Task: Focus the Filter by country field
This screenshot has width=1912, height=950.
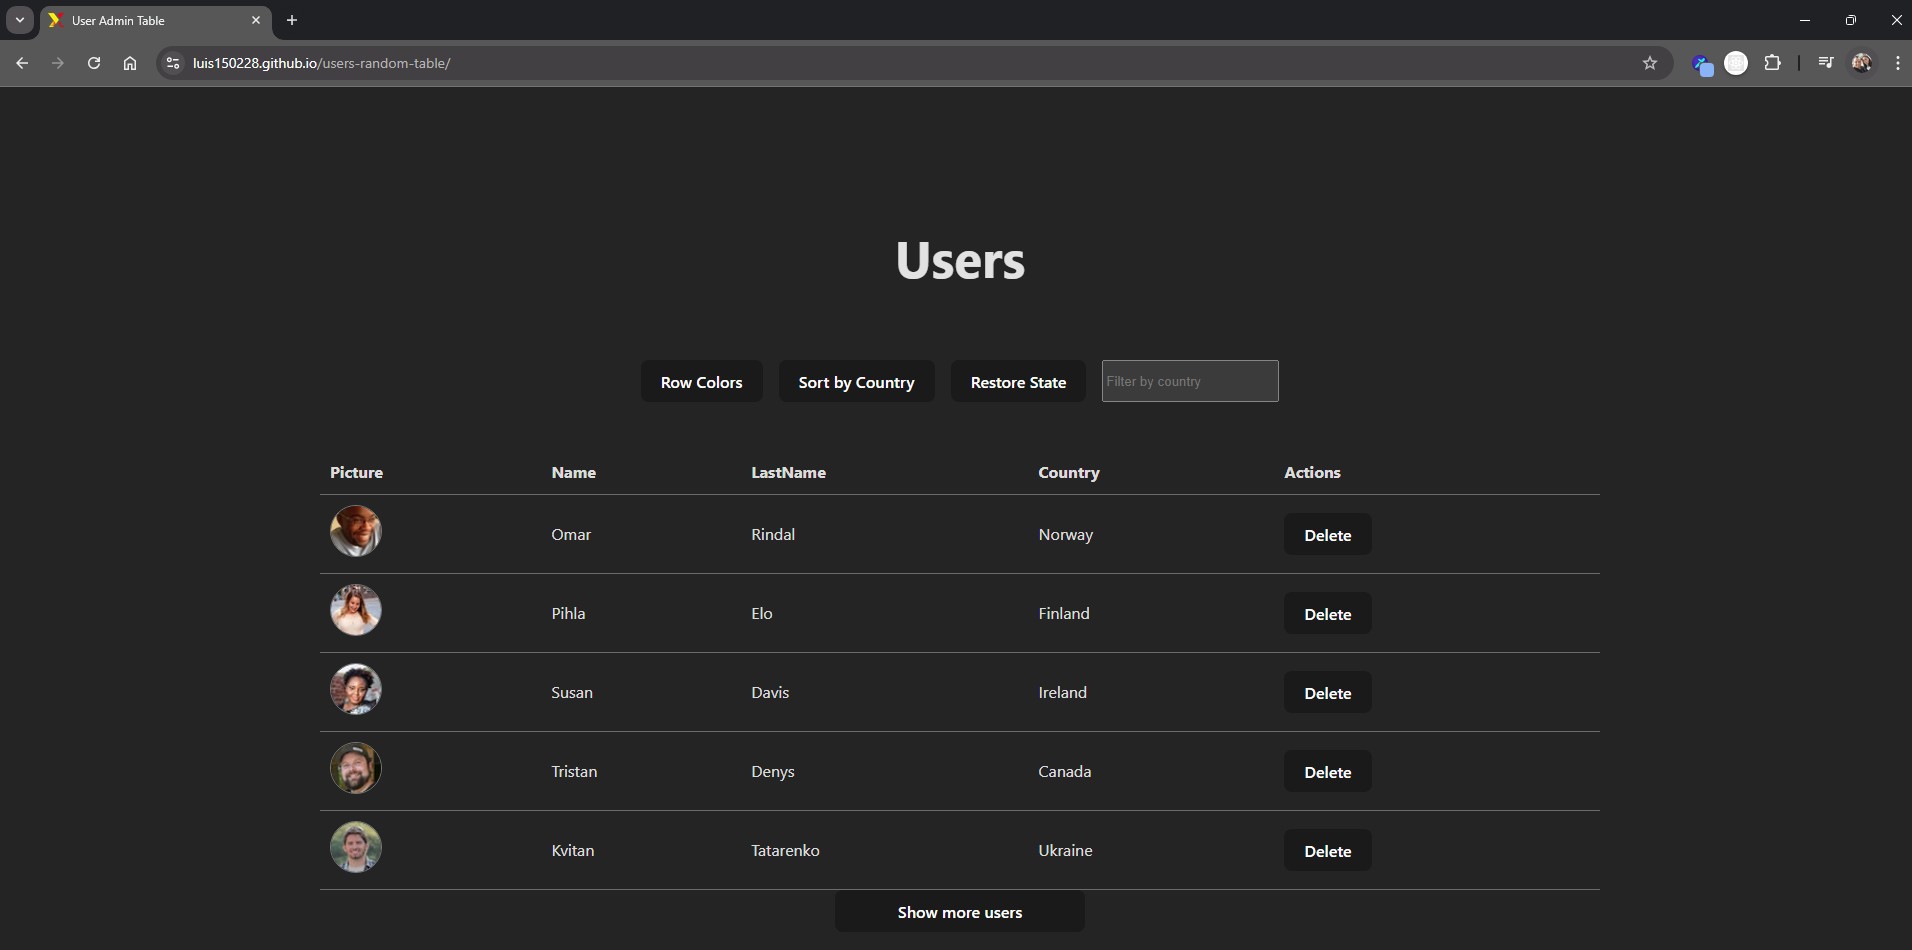Action: point(1189,381)
